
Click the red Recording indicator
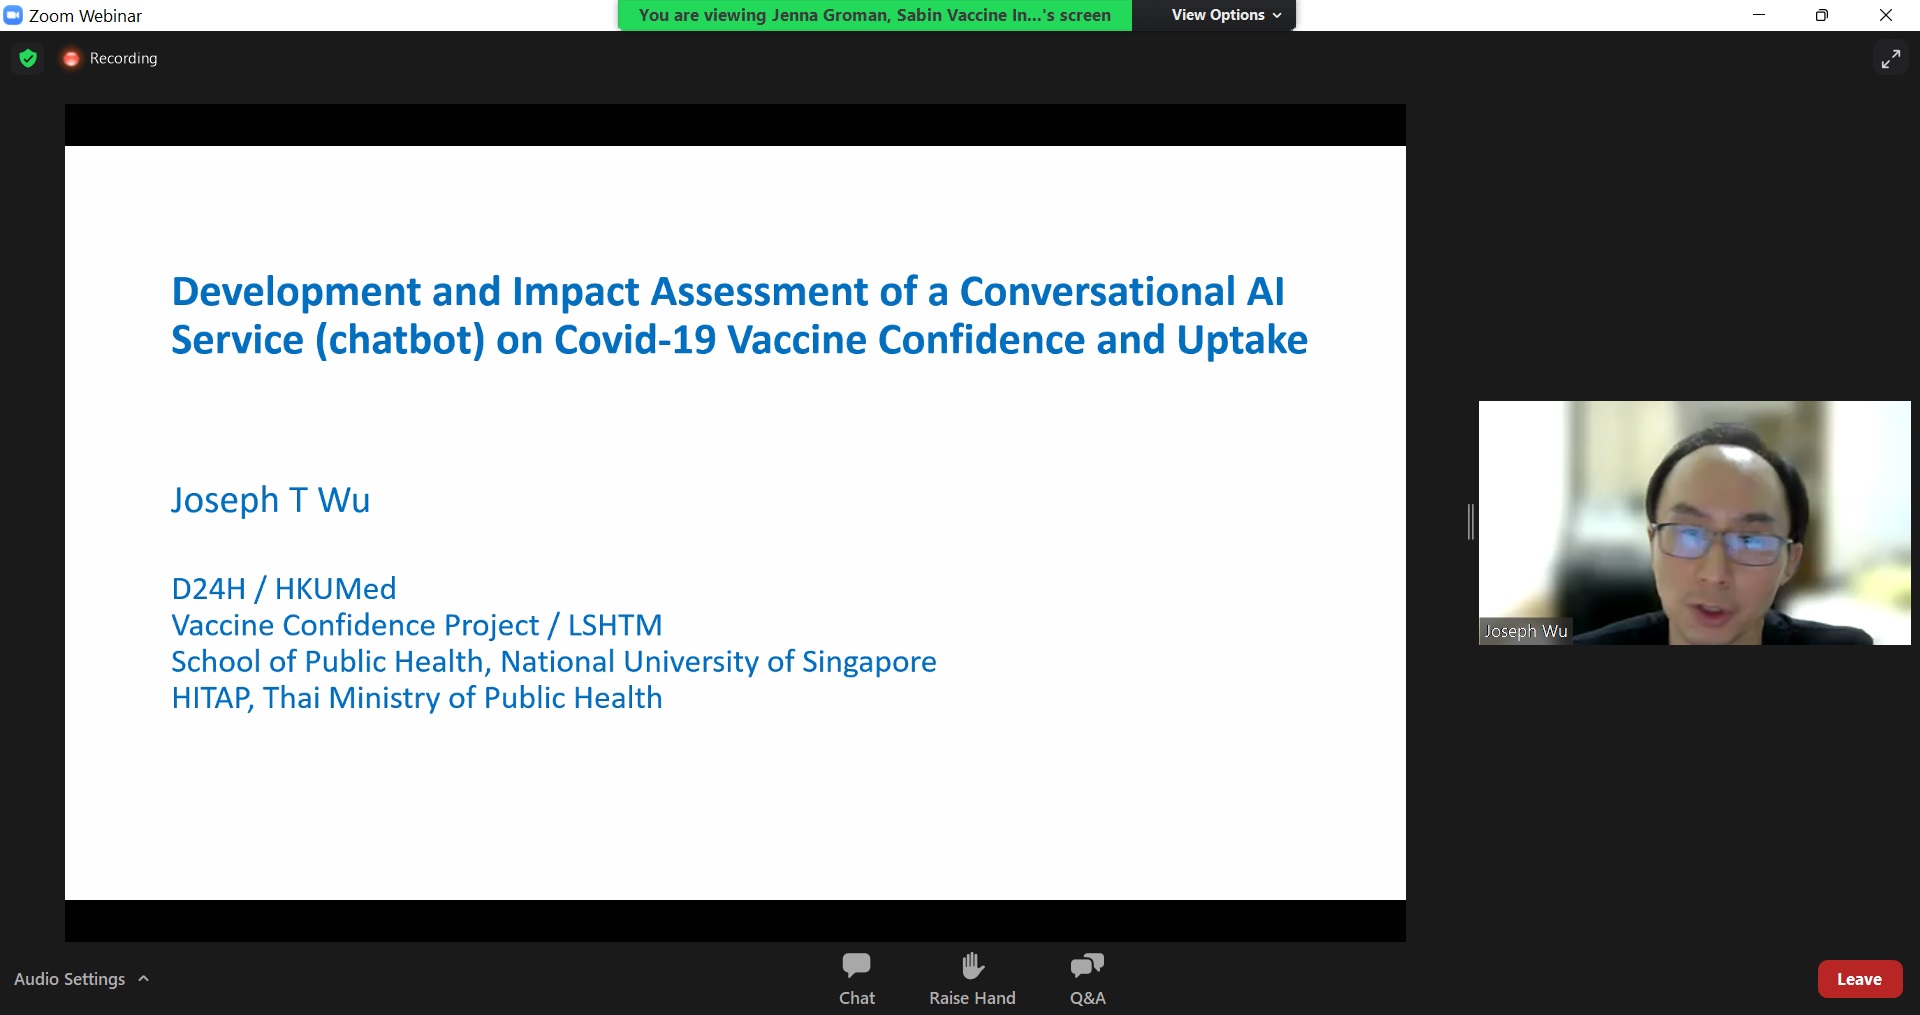pos(71,58)
